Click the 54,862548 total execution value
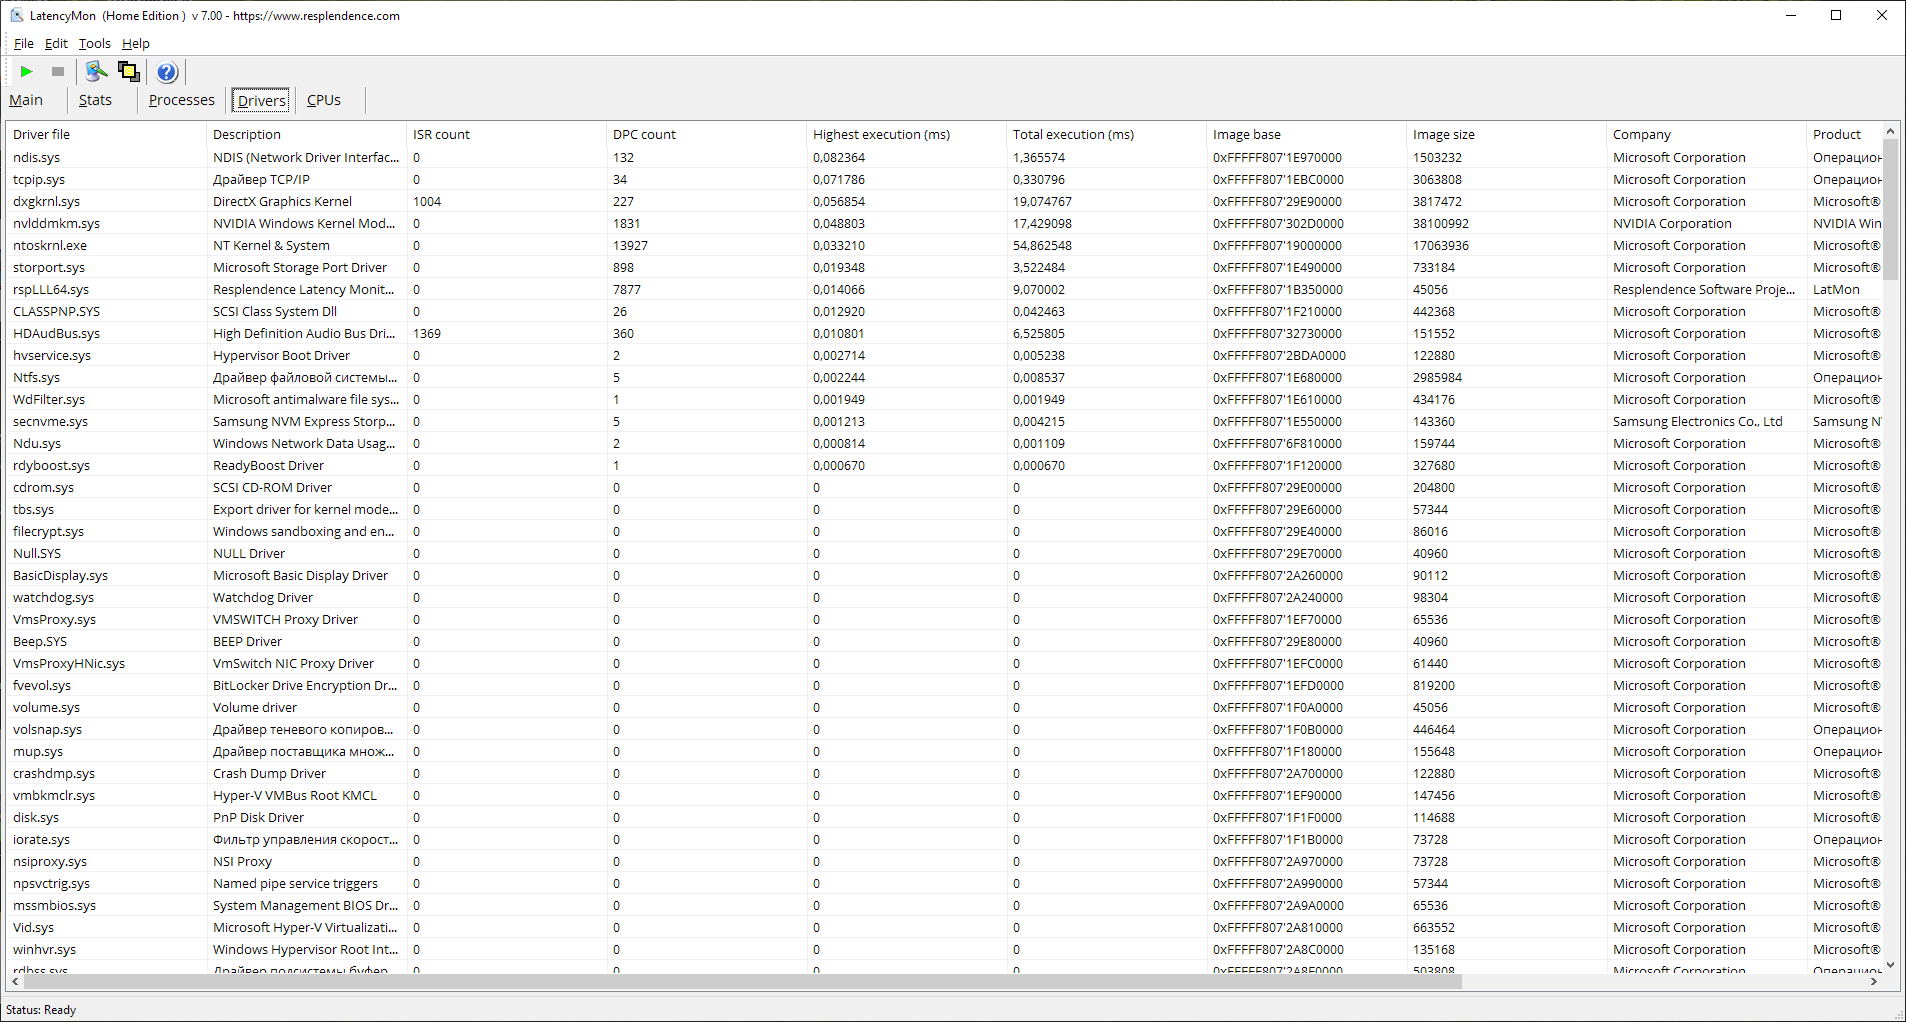Screen dimensions: 1906x1022 [1042, 245]
